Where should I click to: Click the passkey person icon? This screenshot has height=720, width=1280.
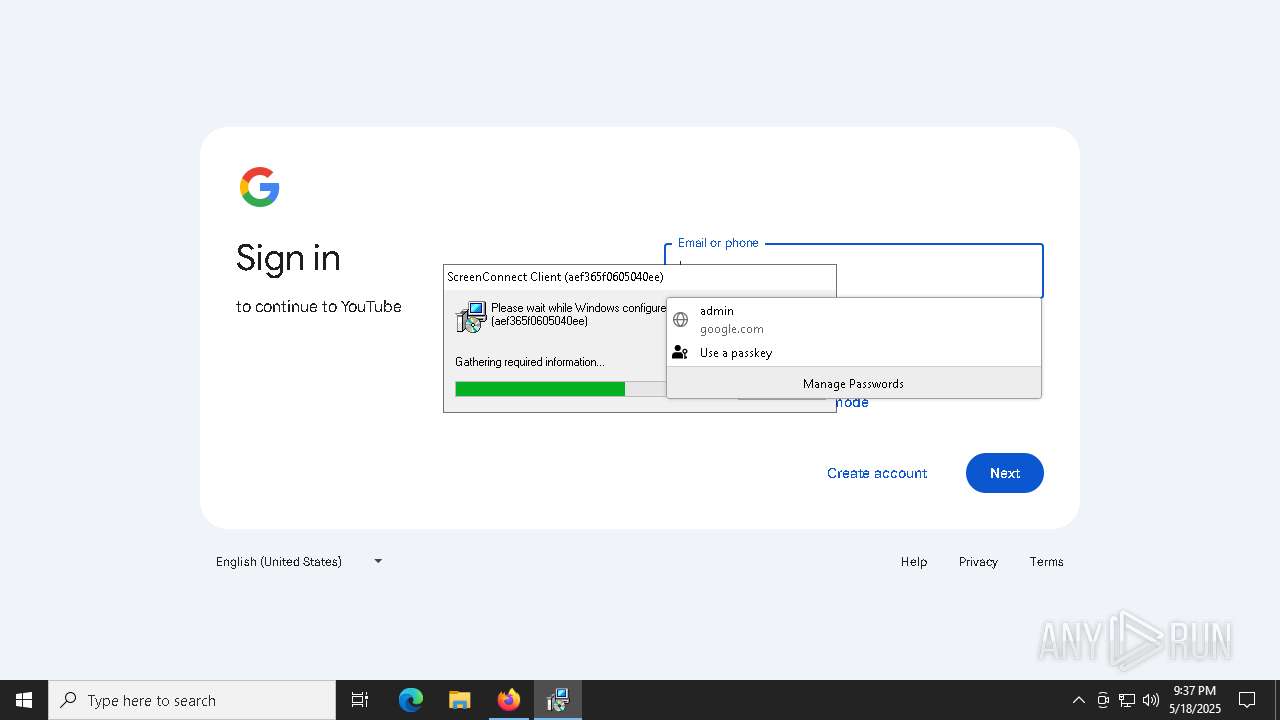pos(680,353)
